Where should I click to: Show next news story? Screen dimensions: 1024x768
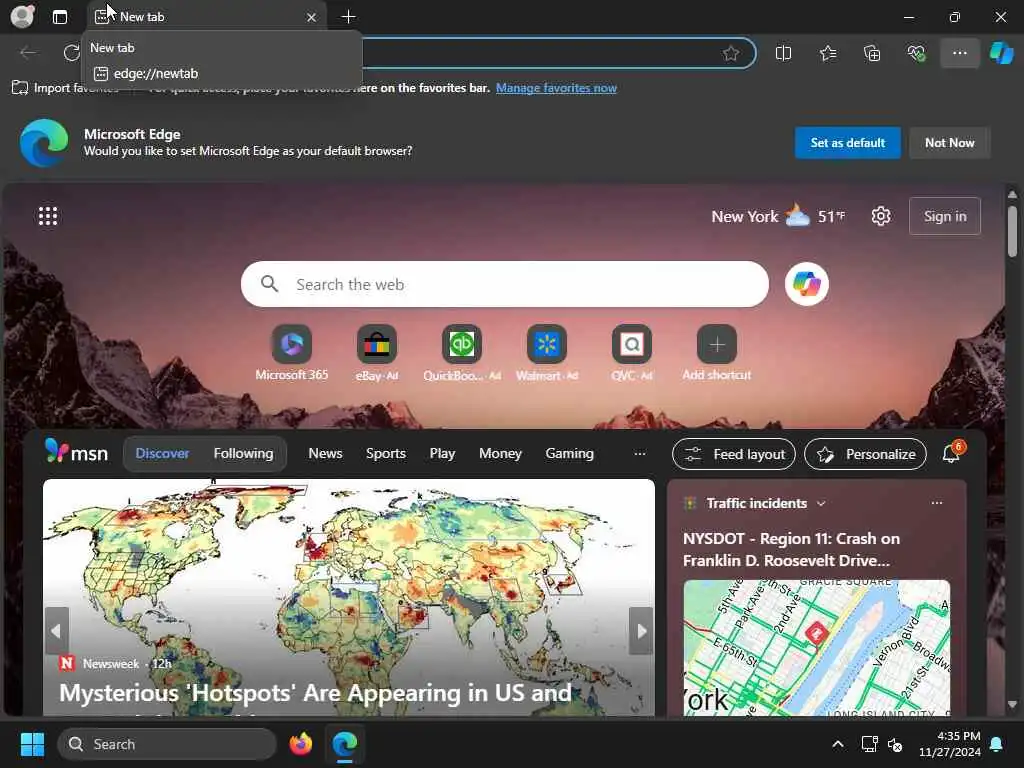pyautogui.click(x=641, y=630)
